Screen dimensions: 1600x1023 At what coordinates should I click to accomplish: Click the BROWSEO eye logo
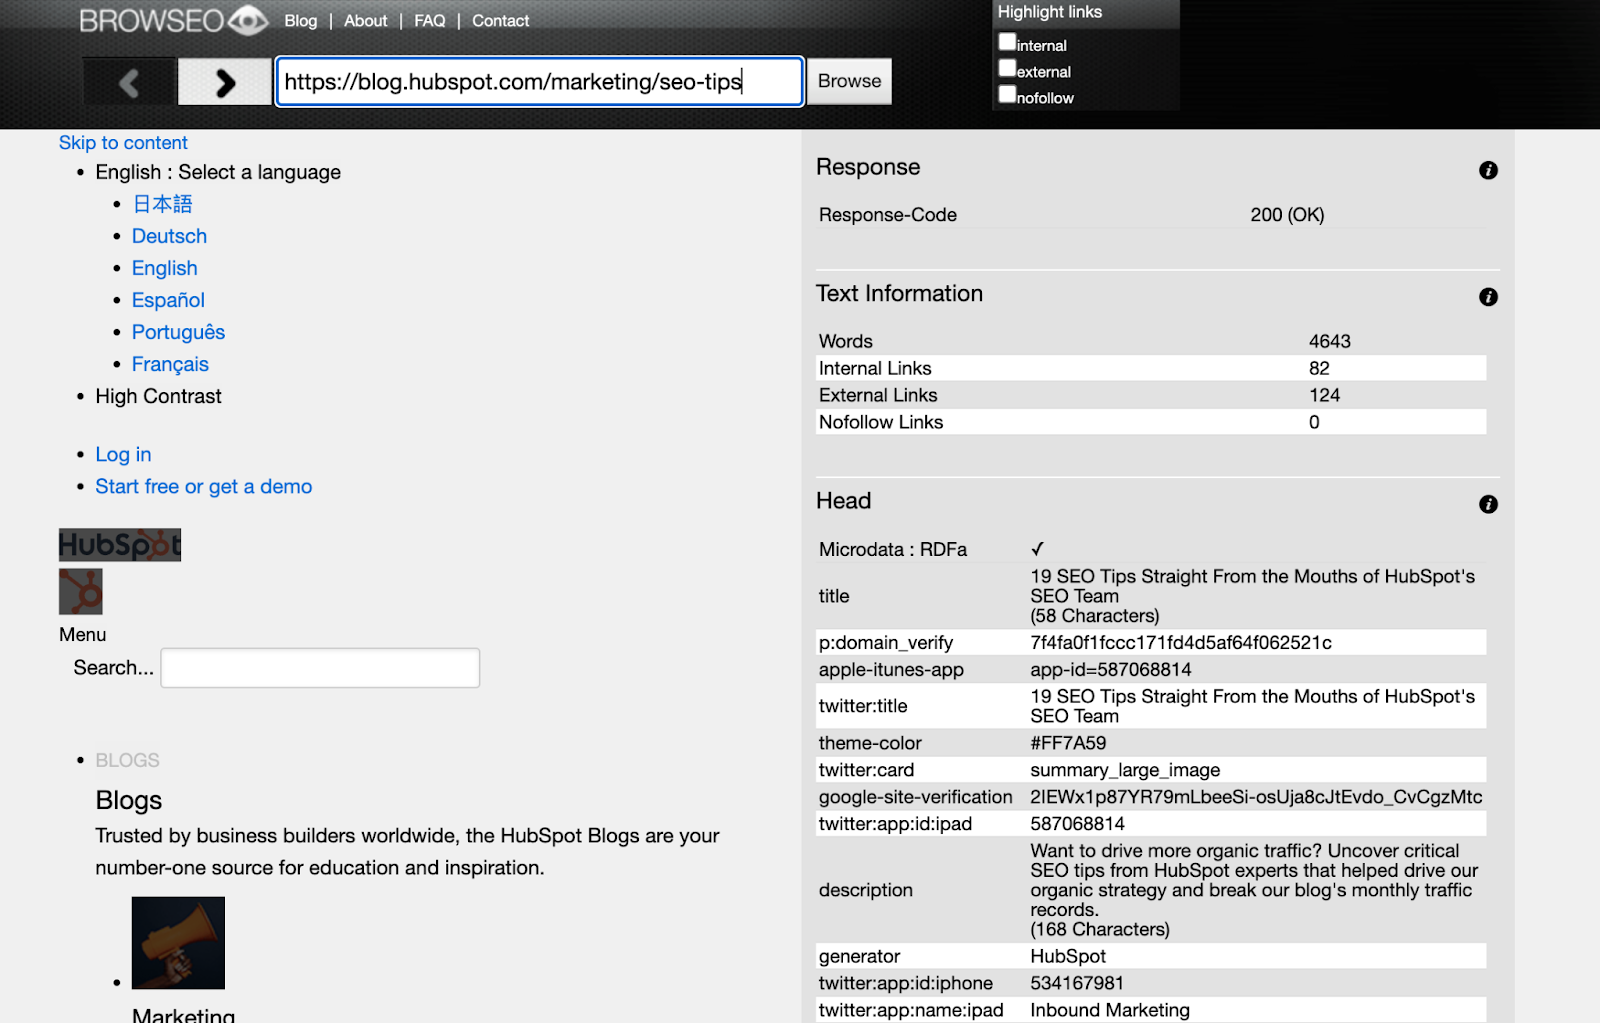tap(174, 20)
